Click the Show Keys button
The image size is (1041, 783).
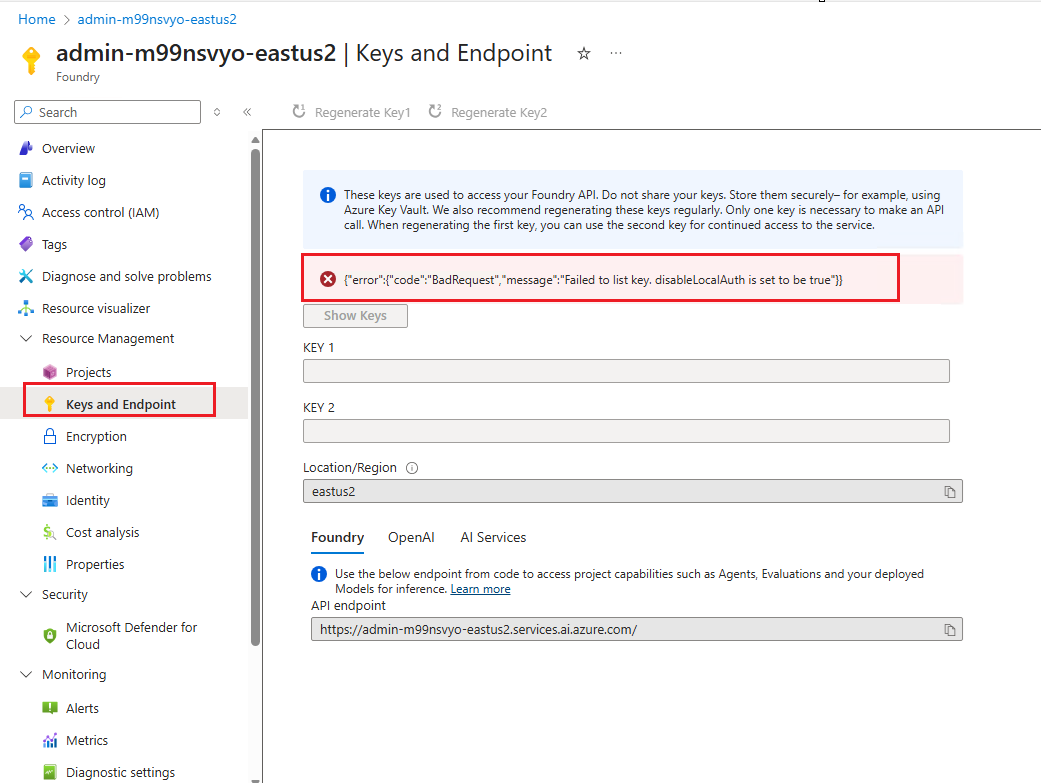pos(355,315)
